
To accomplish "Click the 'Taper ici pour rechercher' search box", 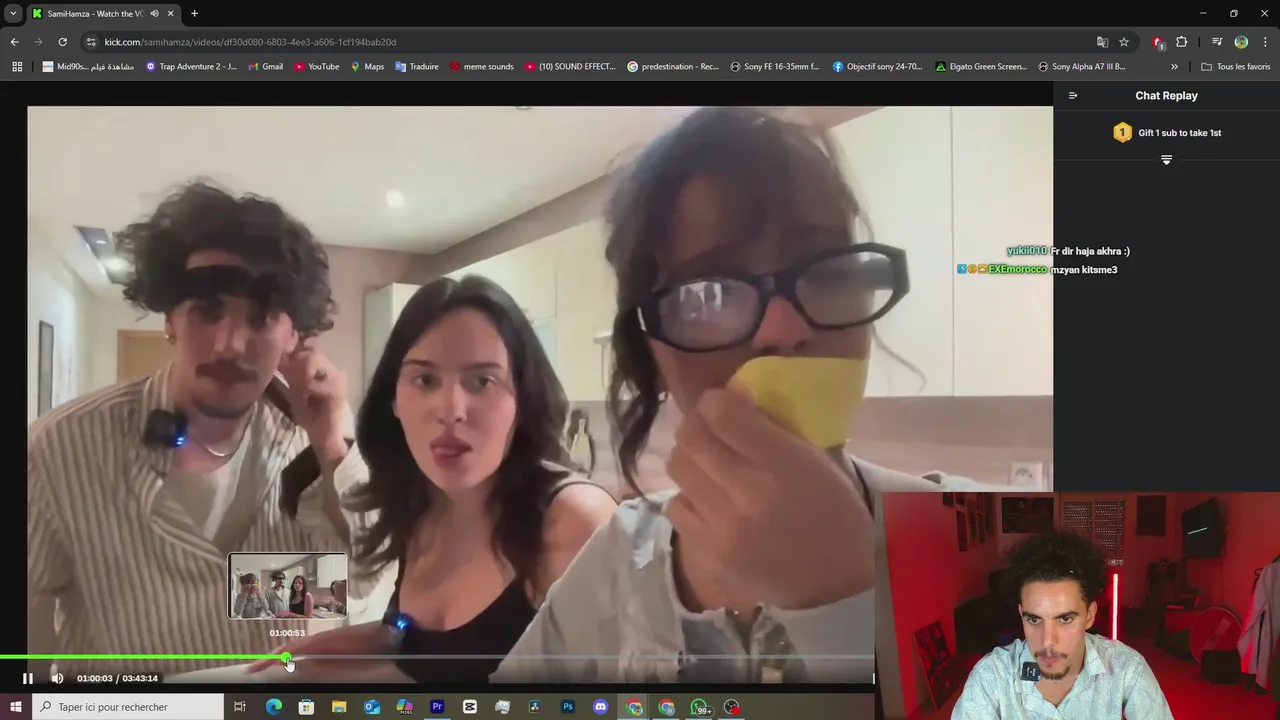I will pos(128,707).
